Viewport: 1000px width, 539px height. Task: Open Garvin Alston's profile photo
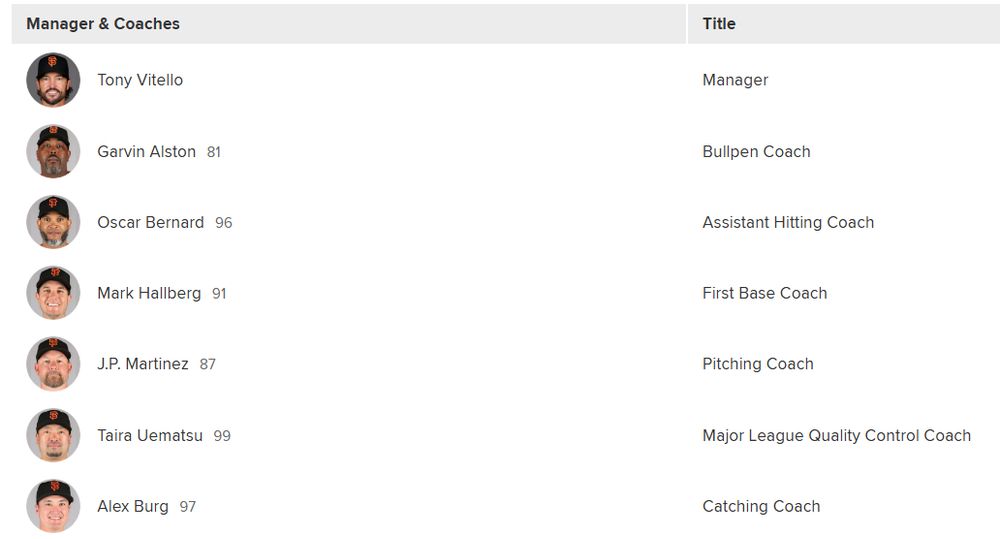pos(53,151)
